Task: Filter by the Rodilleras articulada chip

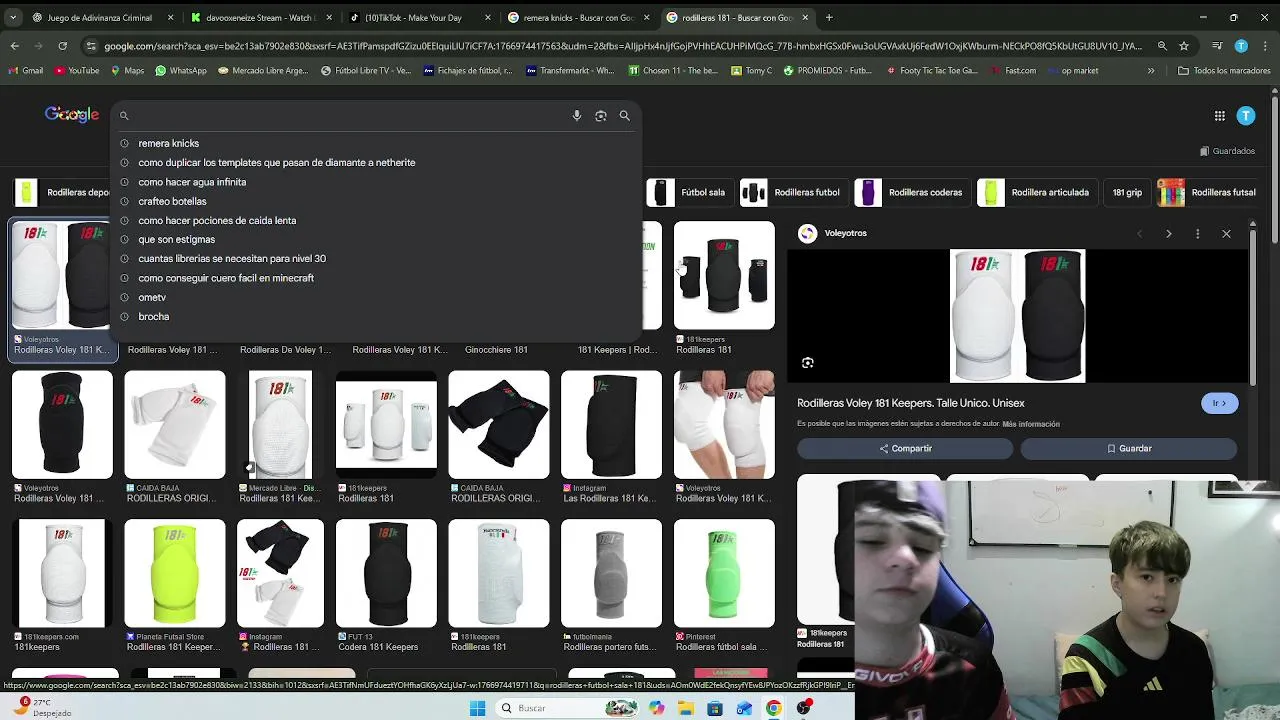Action: 1039,192
